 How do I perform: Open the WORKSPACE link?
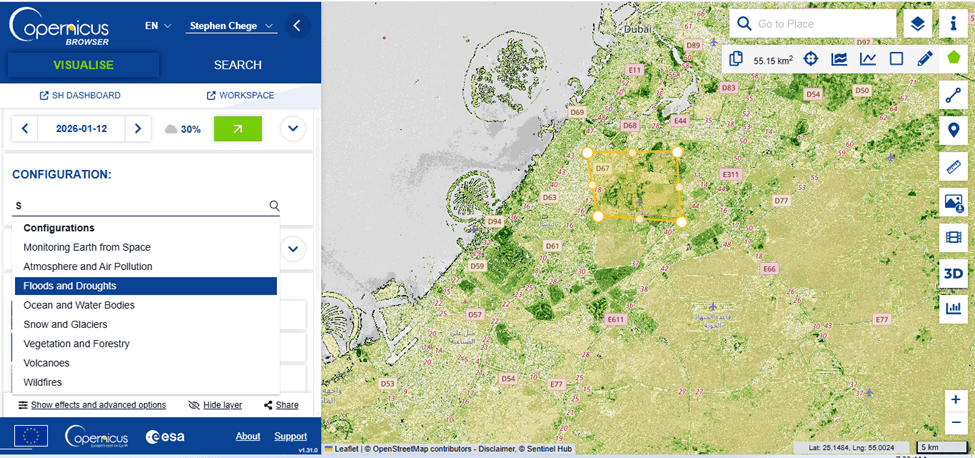[x=240, y=96]
